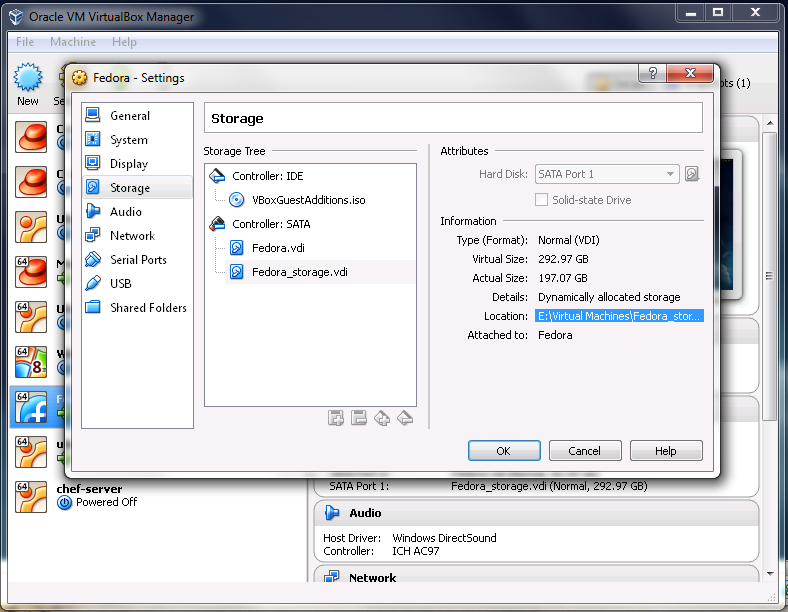
Task: Click the remove controller icon
Action: tap(405, 418)
